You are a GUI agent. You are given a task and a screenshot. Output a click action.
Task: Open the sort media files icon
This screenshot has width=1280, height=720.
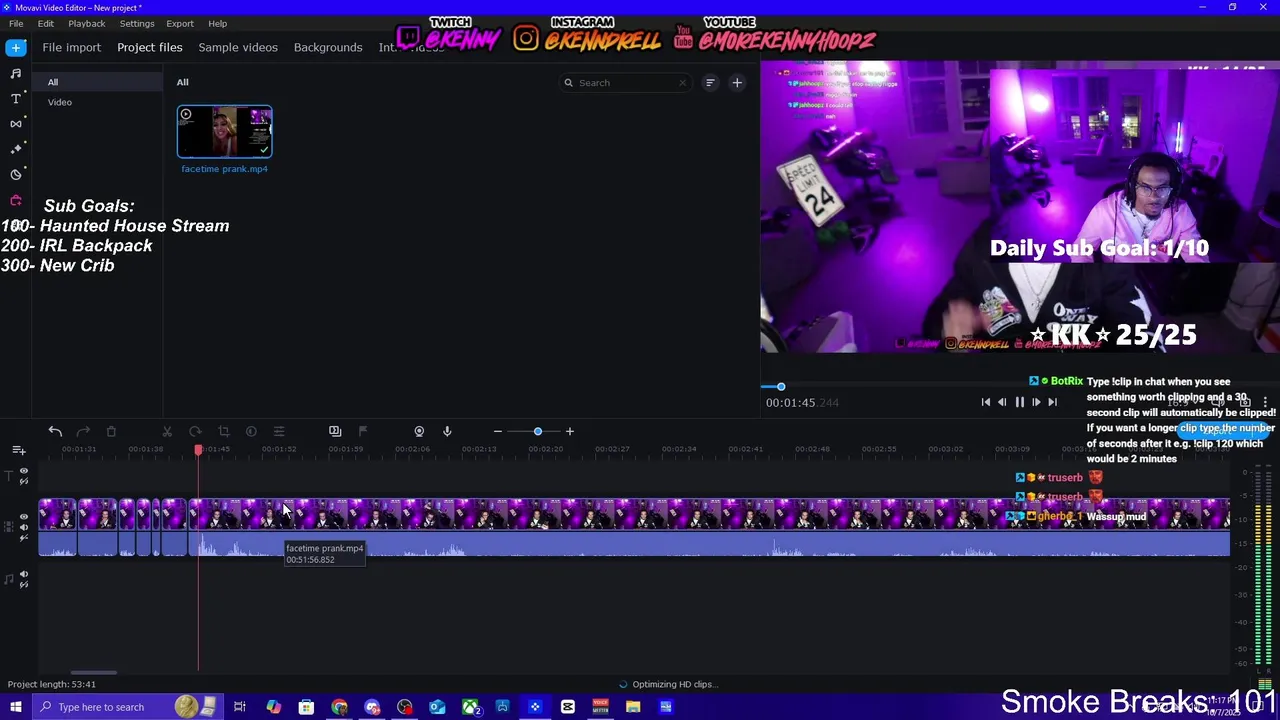pyautogui.click(x=710, y=83)
